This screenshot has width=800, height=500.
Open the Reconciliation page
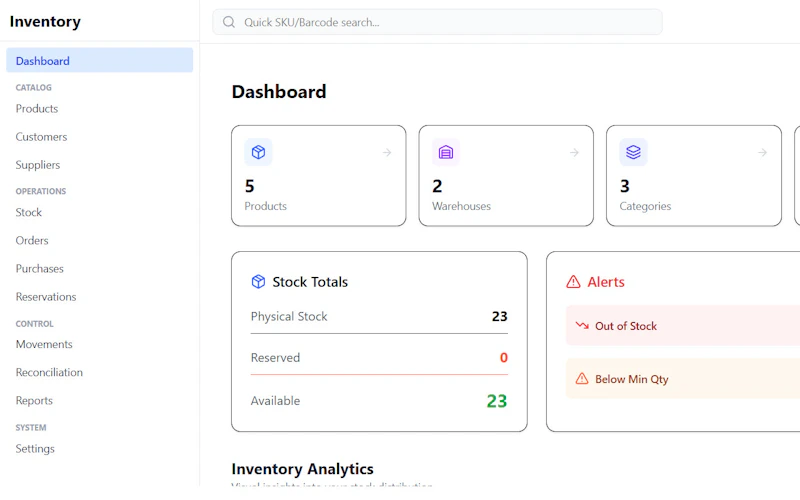pos(49,372)
